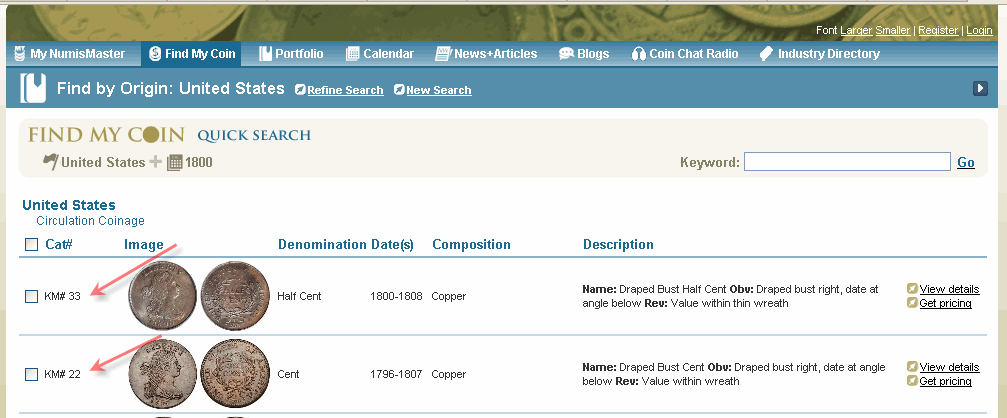Check the KM# 33 checkbox
This screenshot has width=1007, height=418.
tap(31, 297)
